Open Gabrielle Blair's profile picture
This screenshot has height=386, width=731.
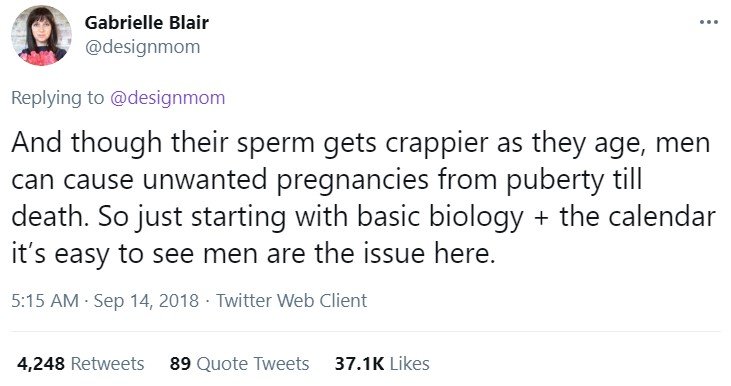(41, 35)
